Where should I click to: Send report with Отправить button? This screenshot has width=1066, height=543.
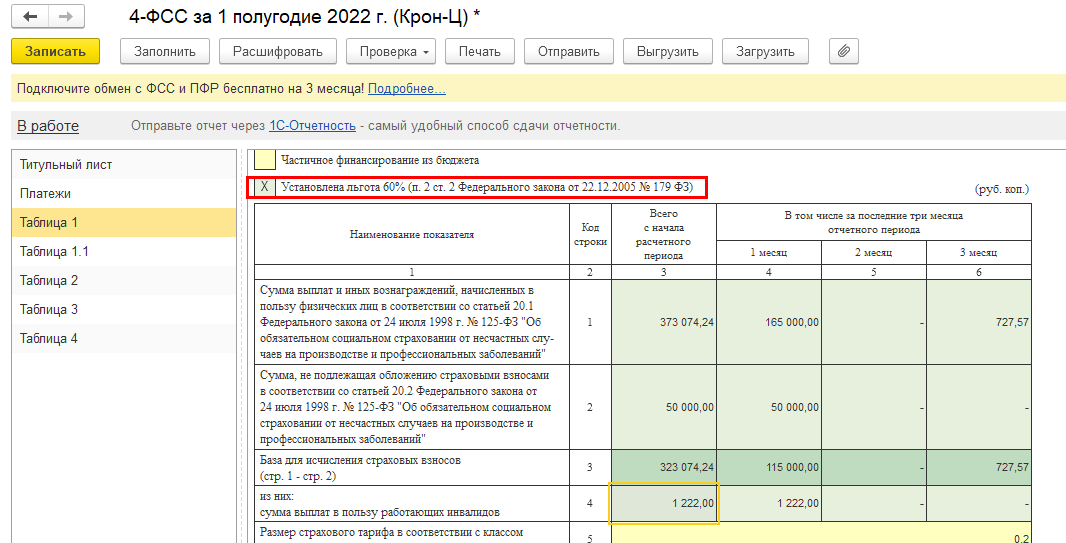(x=568, y=51)
